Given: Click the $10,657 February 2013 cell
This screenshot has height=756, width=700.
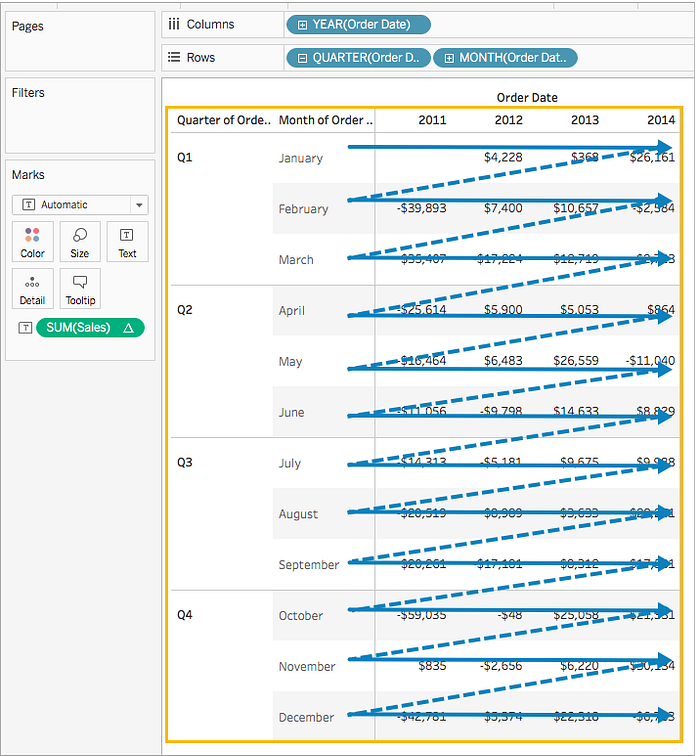Looking at the screenshot, I should [x=576, y=208].
